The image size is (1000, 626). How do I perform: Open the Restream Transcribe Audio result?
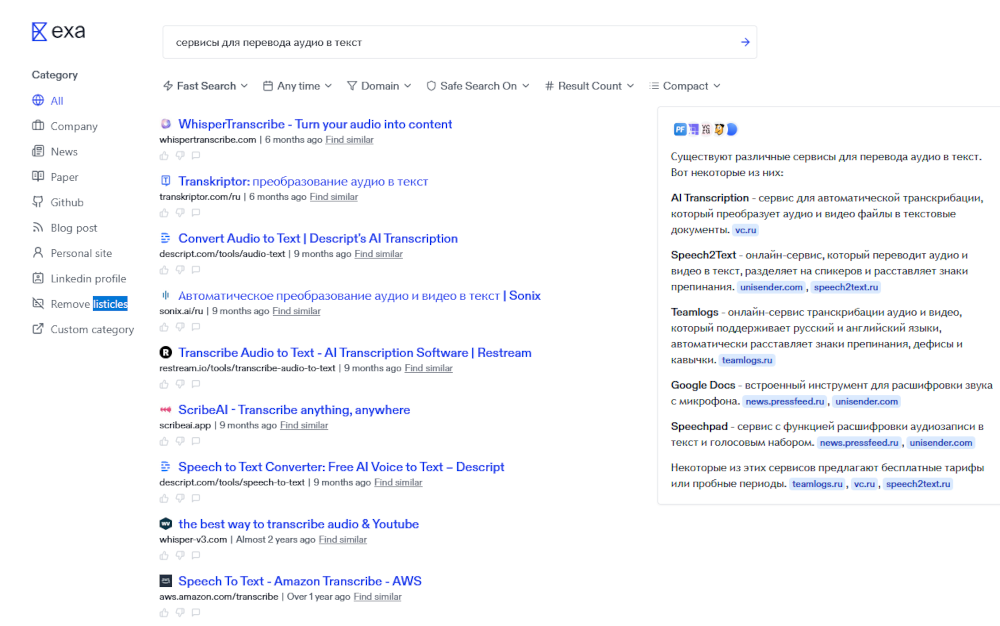pyautogui.click(x=355, y=353)
